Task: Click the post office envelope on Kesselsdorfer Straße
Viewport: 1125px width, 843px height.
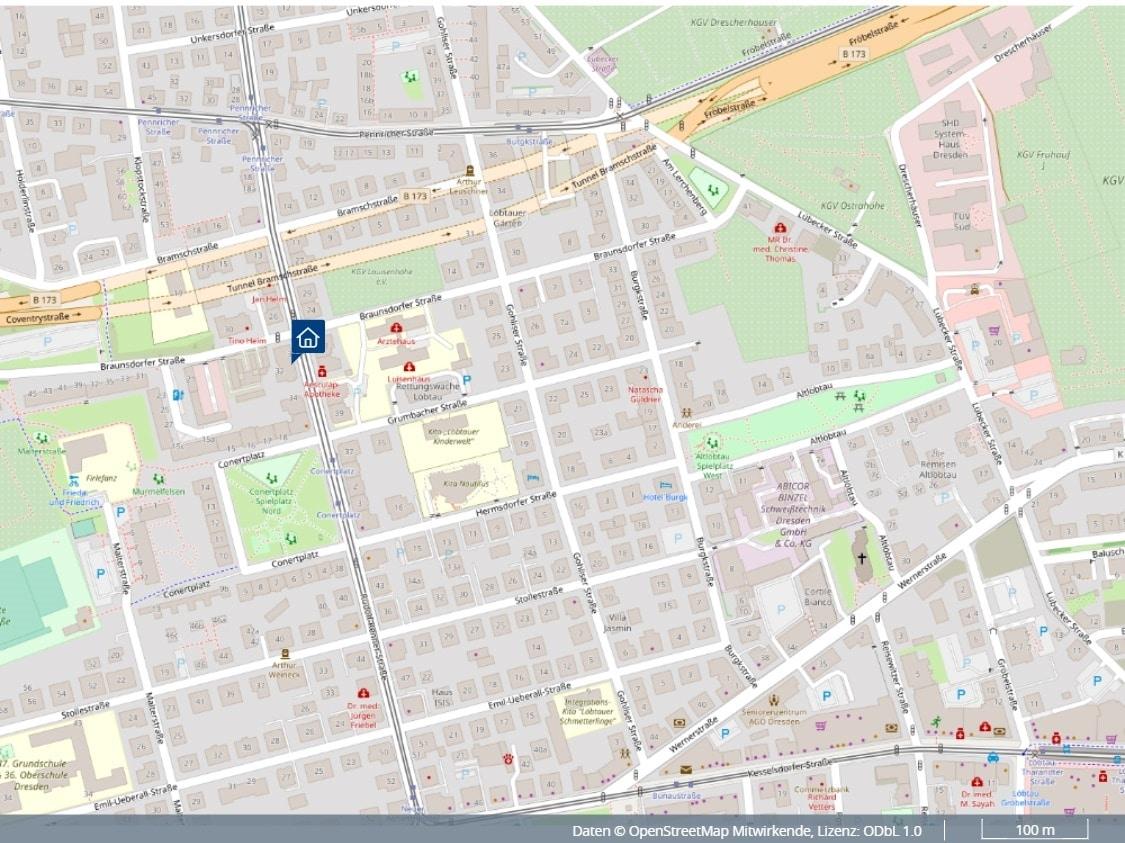Action: tap(686, 769)
